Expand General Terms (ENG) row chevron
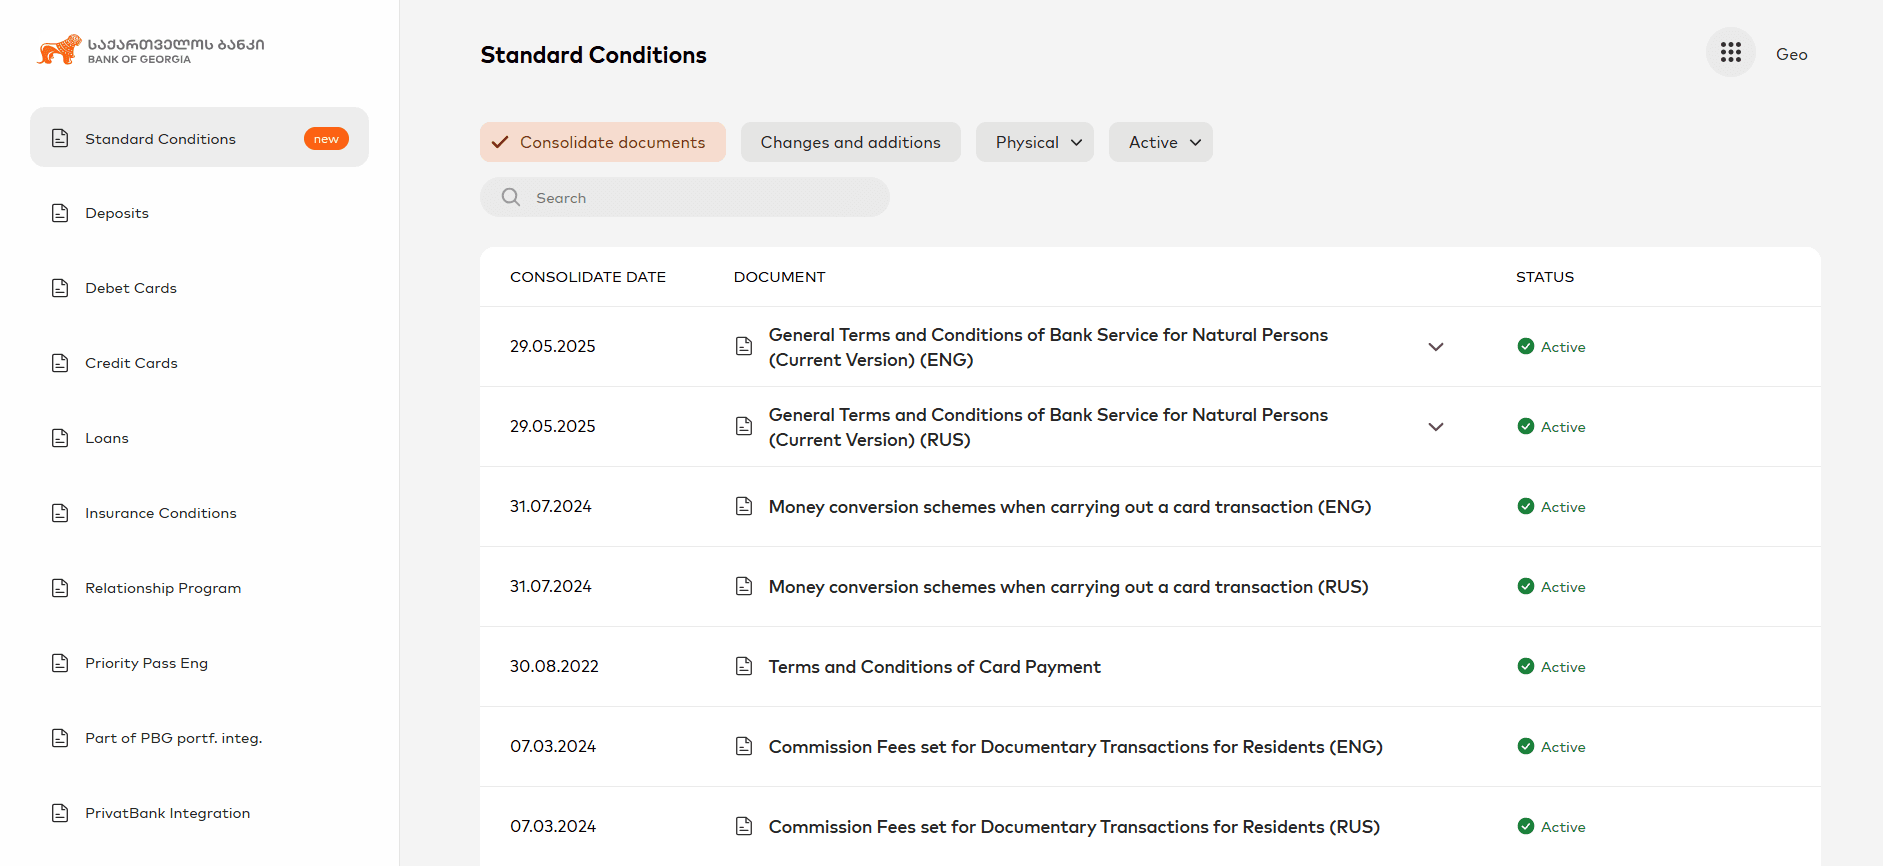1883x866 pixels. [1435, 347]
